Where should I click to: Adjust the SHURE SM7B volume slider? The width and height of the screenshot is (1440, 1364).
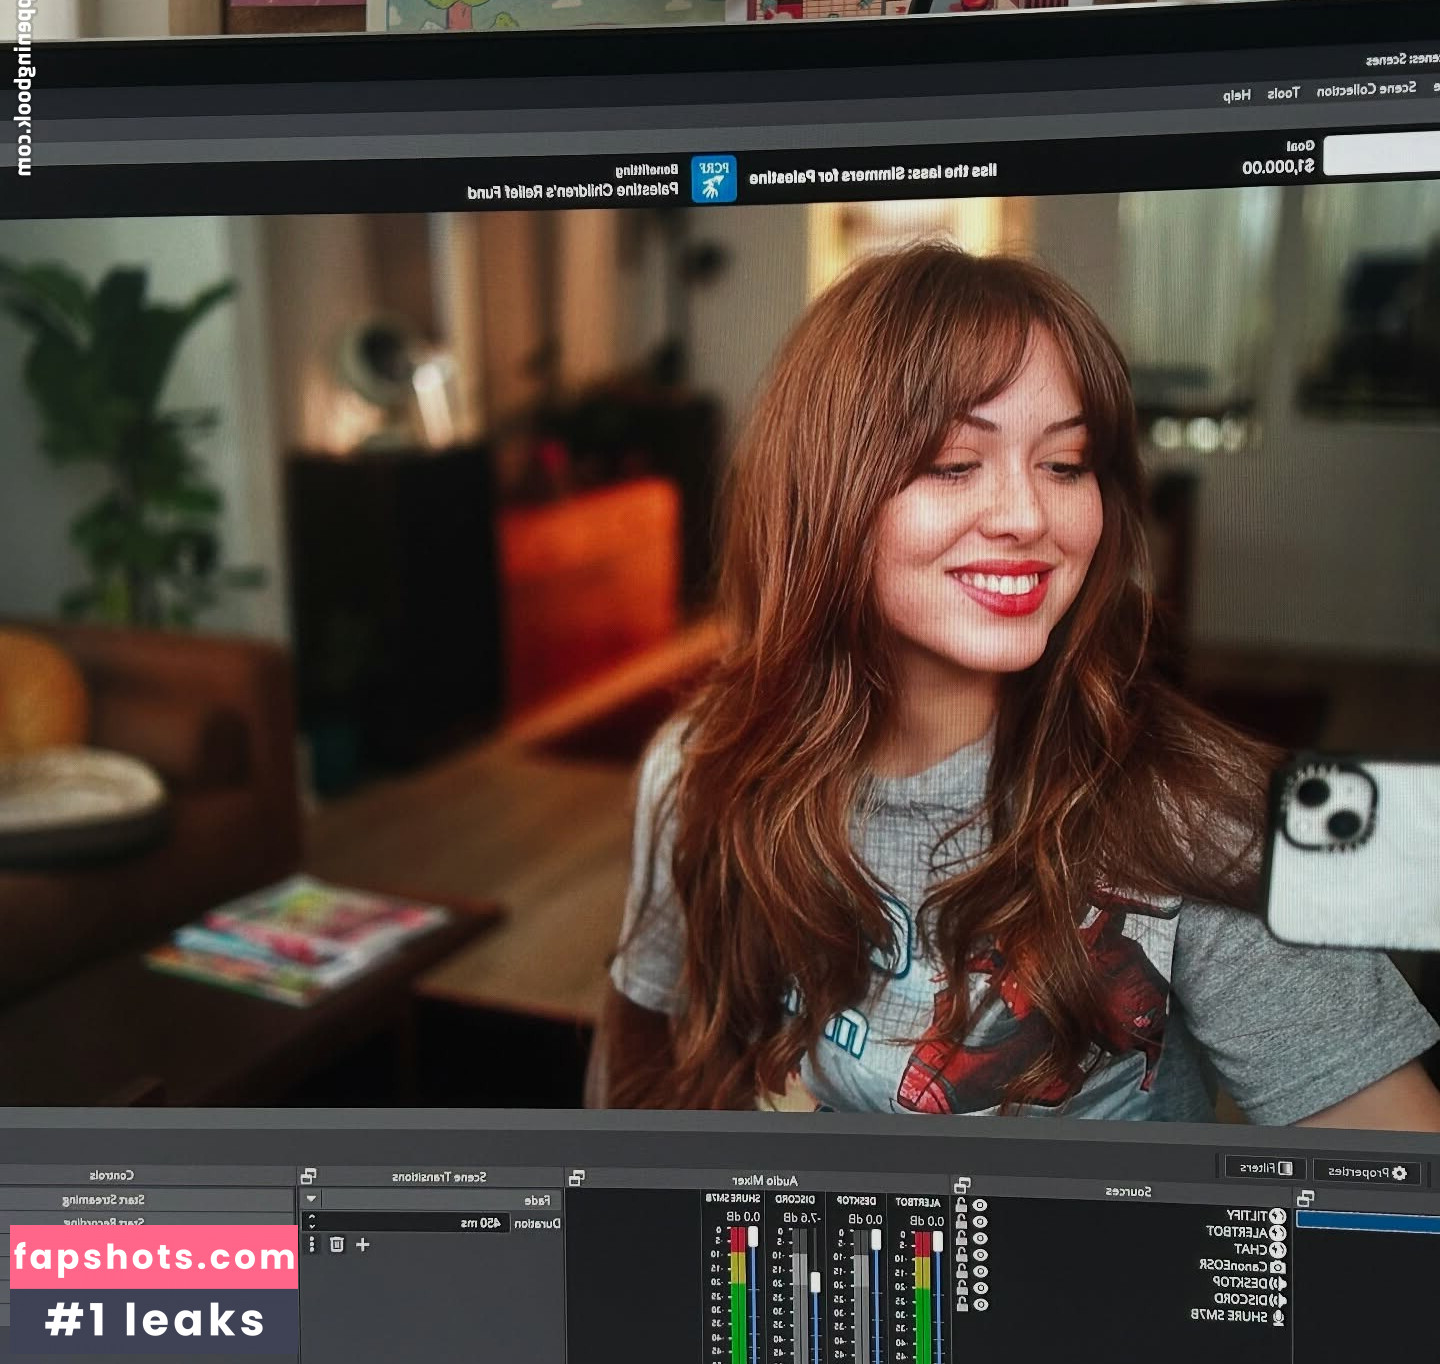tap(753, 1236)
